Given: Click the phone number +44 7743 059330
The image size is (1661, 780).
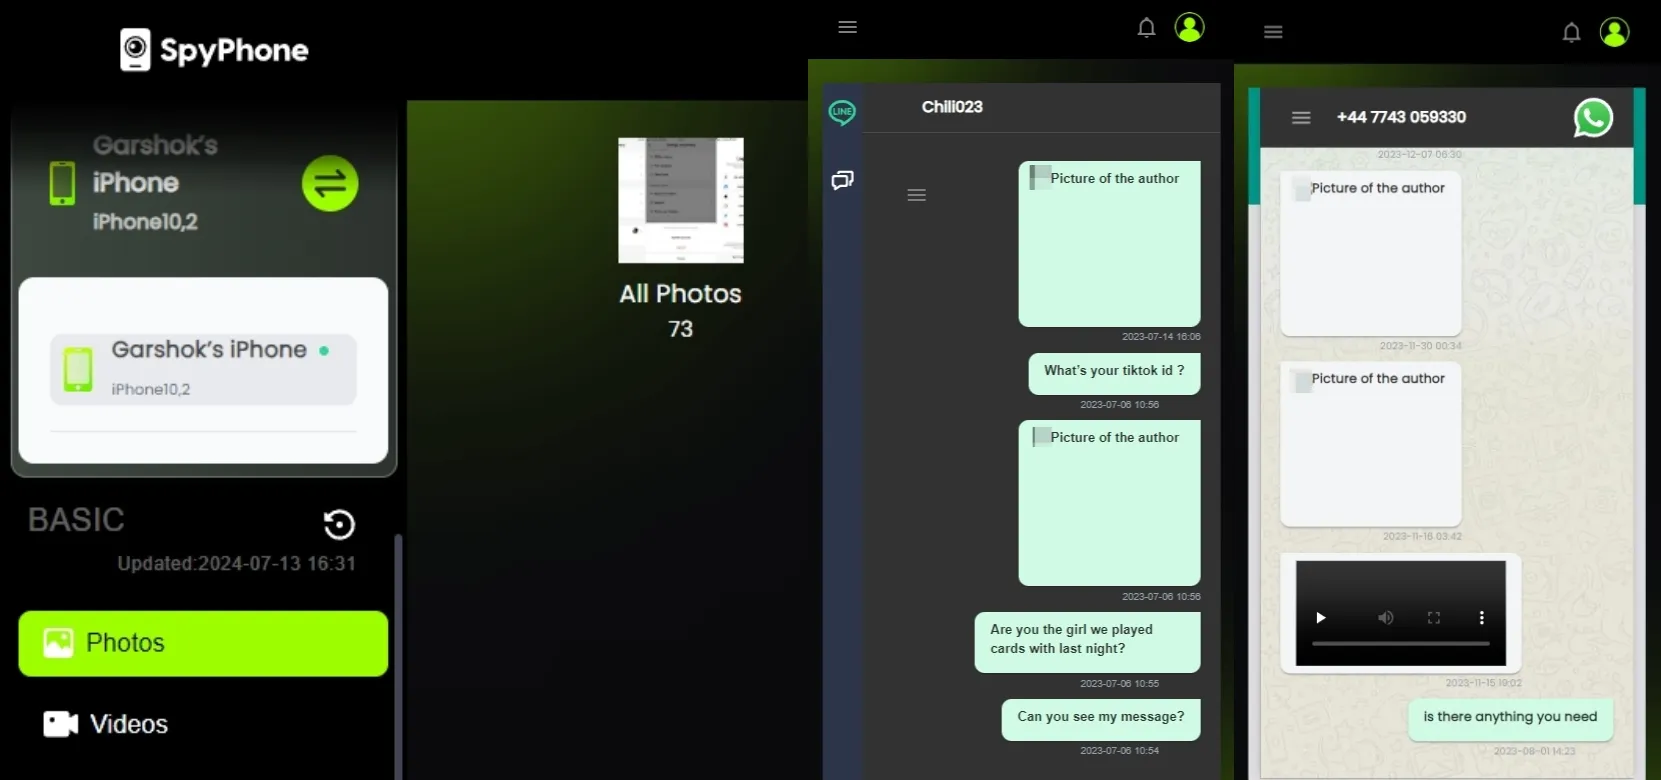Looking at the screenshot, I should [x=1401, y=117].
